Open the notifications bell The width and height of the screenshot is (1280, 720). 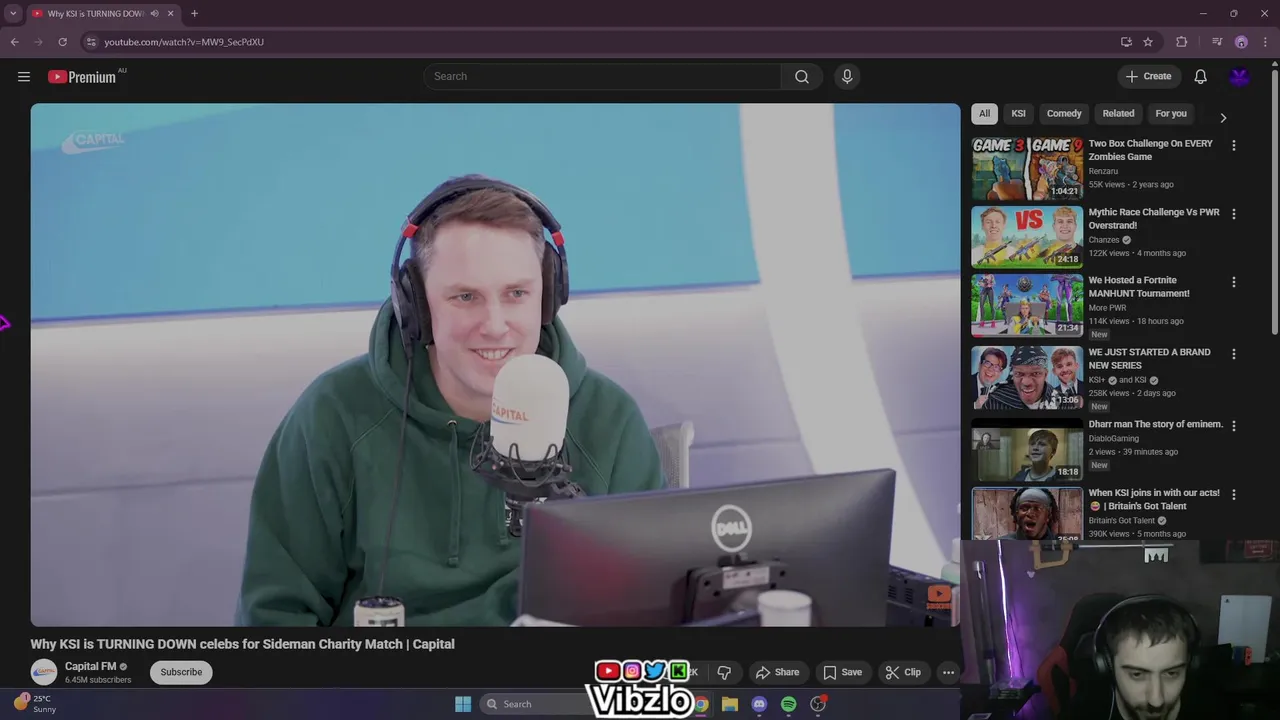(x=1200, y=77)
